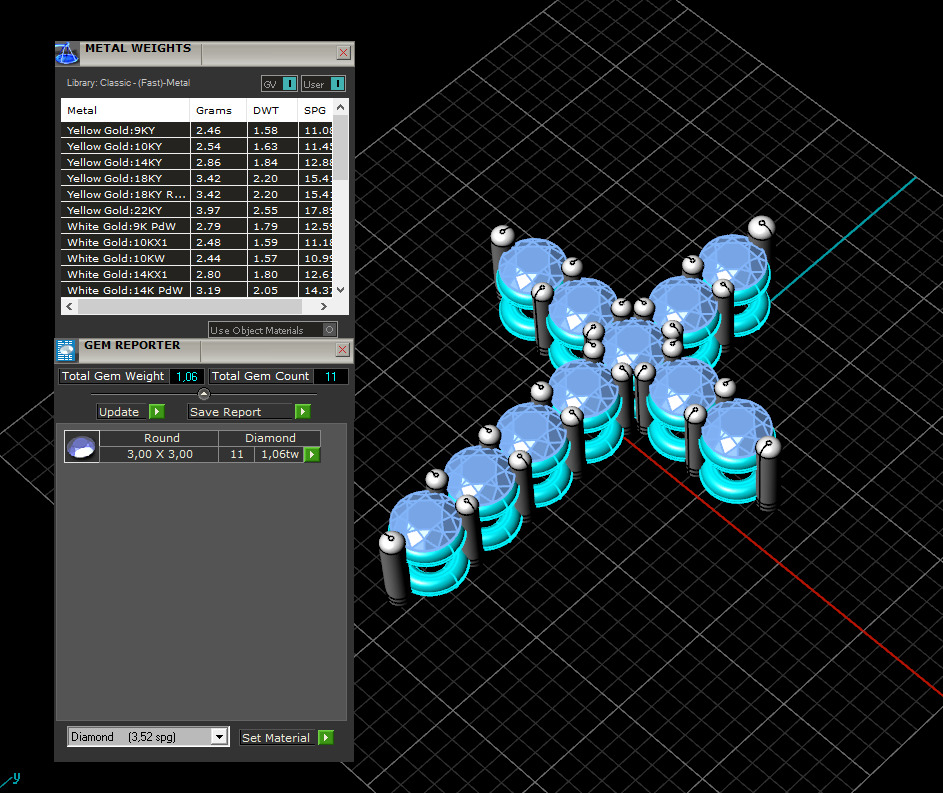Click scroll down arrow in metal list

pos(340,290)
